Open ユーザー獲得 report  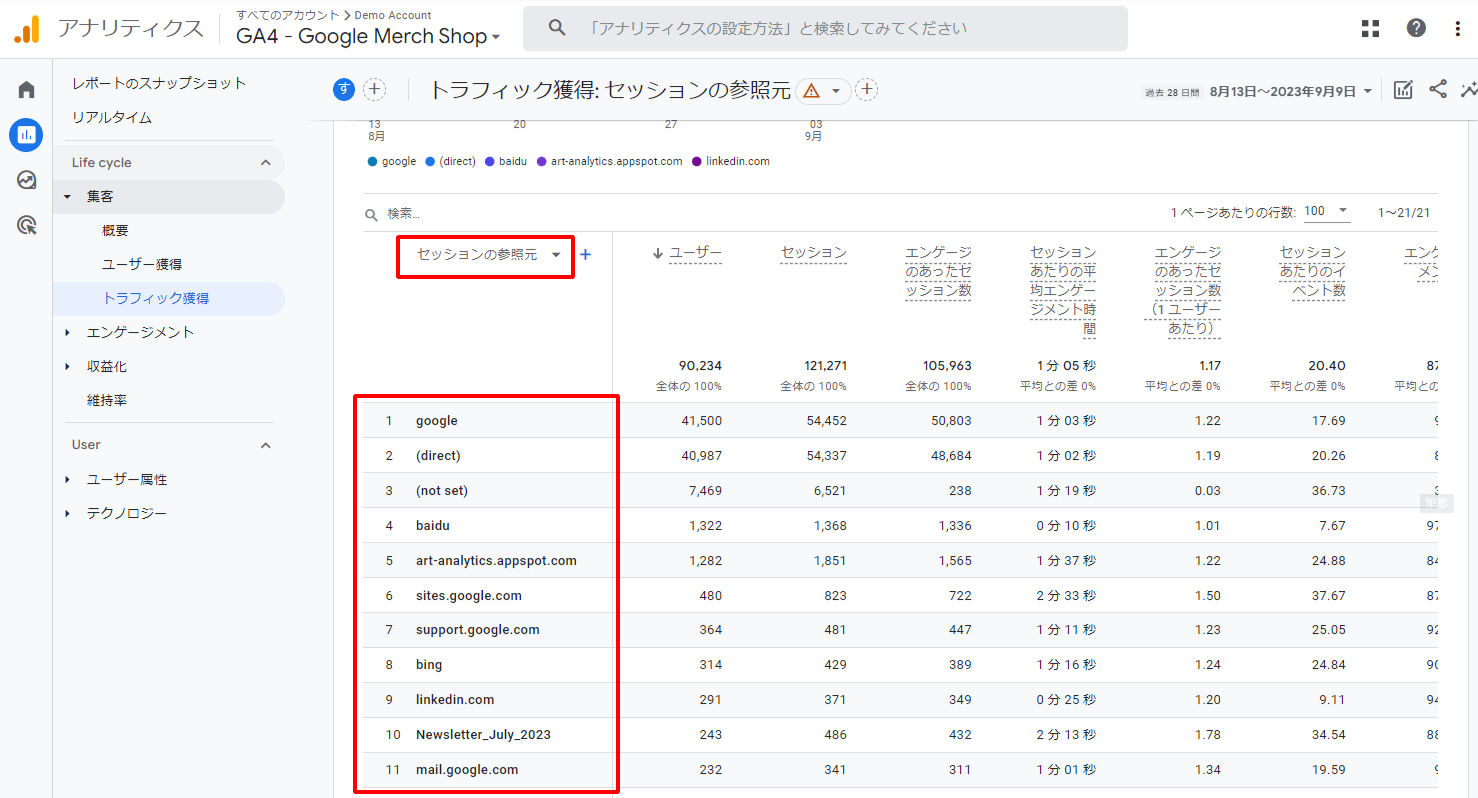[142, 265]
